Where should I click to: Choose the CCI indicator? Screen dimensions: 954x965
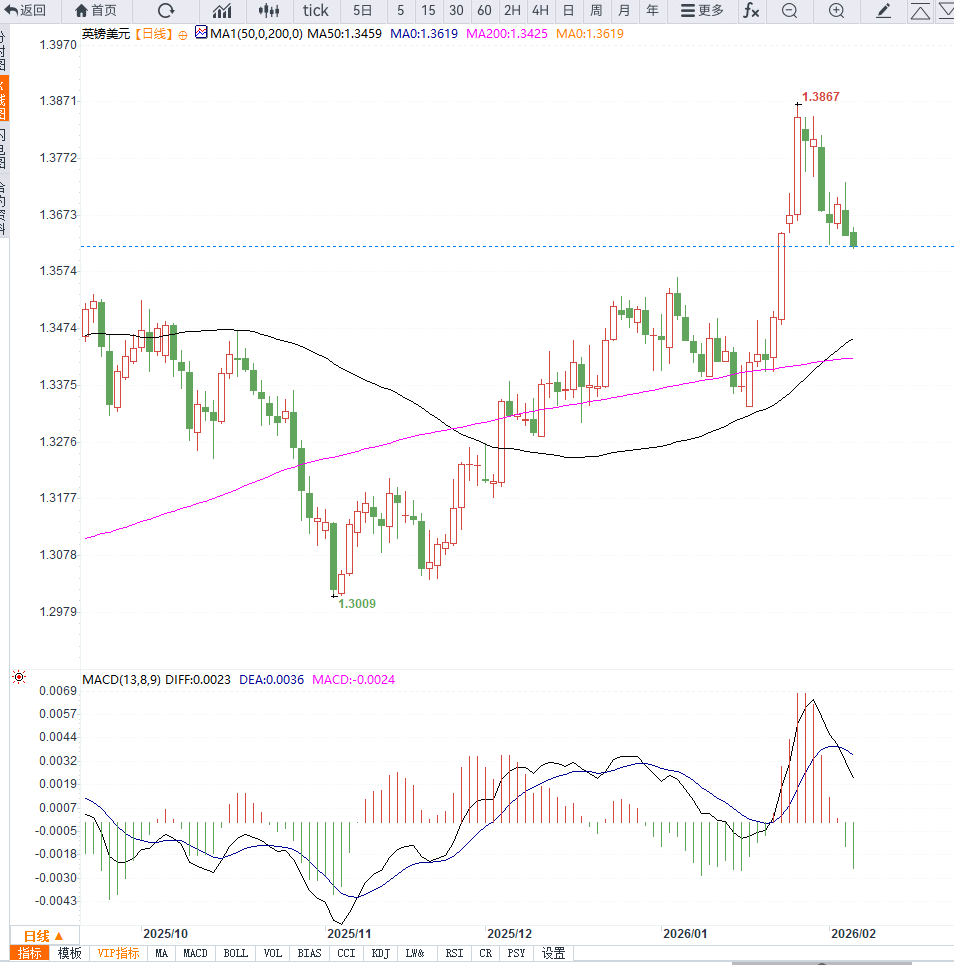[x=347, y=953]
